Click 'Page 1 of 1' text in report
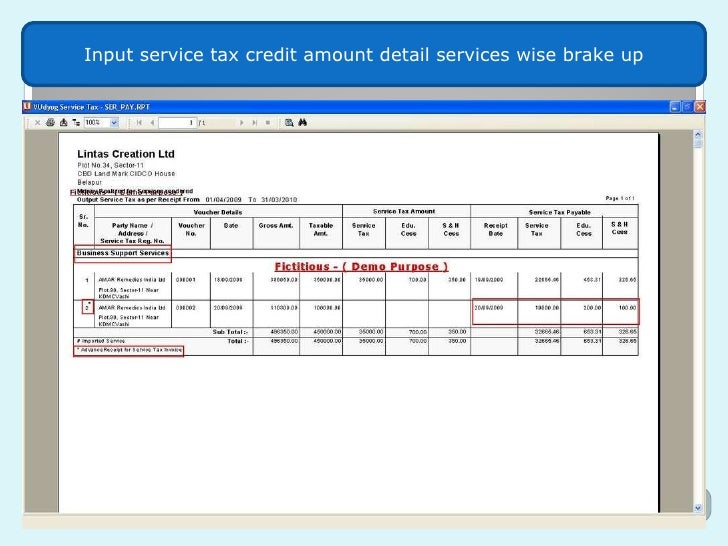Image resolution: width=728 pixels, height=546 pixels. click(620, 198)
